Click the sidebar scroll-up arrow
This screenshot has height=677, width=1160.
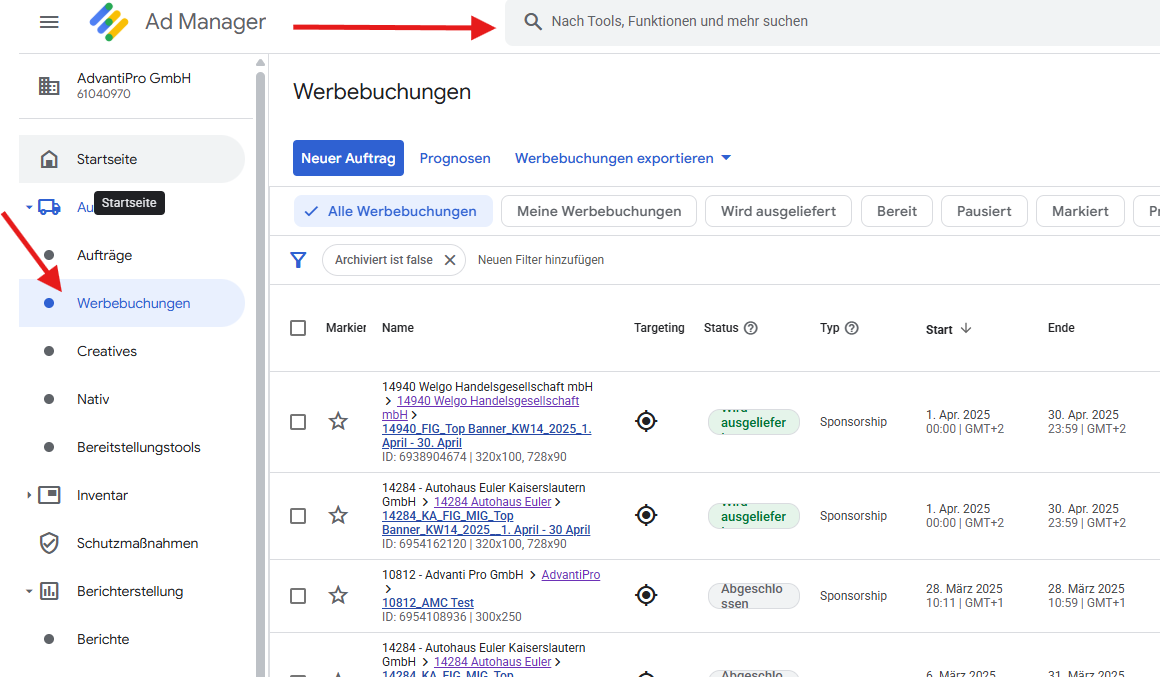pos(260,63)
